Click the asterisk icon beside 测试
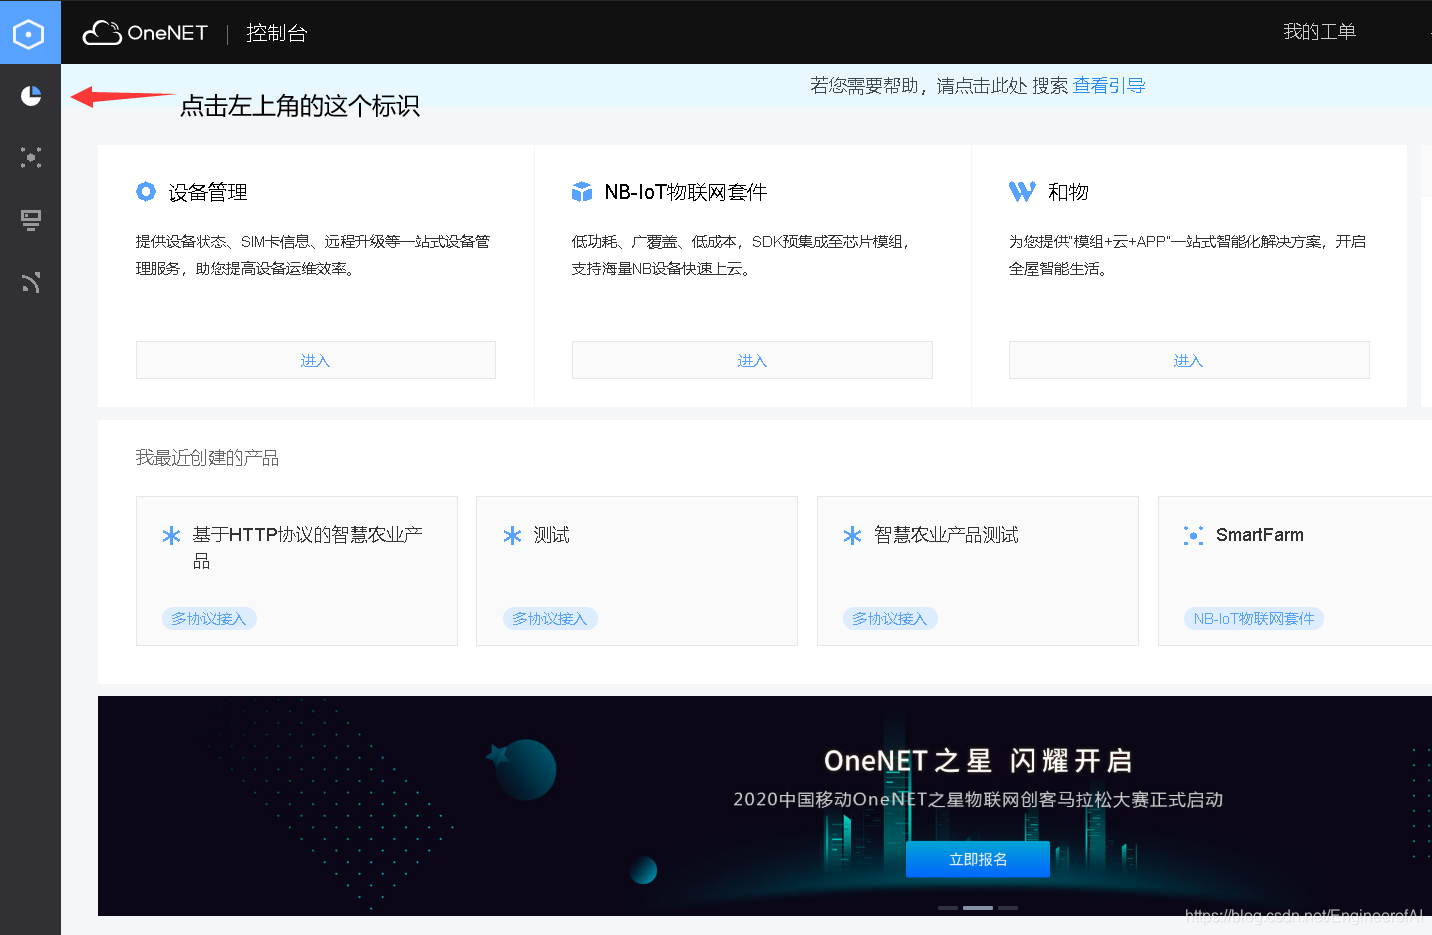Screen dimensions: 1432x935 coord(510,535)
